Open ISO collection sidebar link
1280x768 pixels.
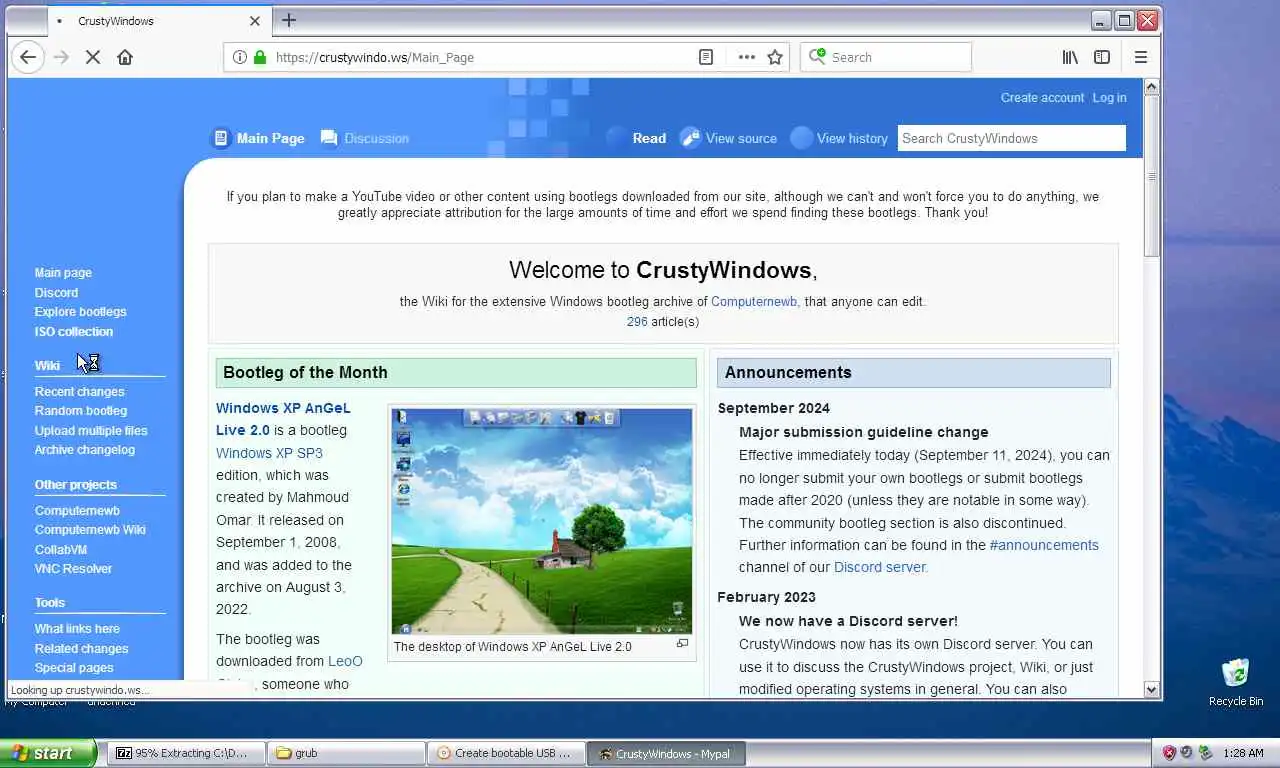pyautogui.click(x=74, y=331)
